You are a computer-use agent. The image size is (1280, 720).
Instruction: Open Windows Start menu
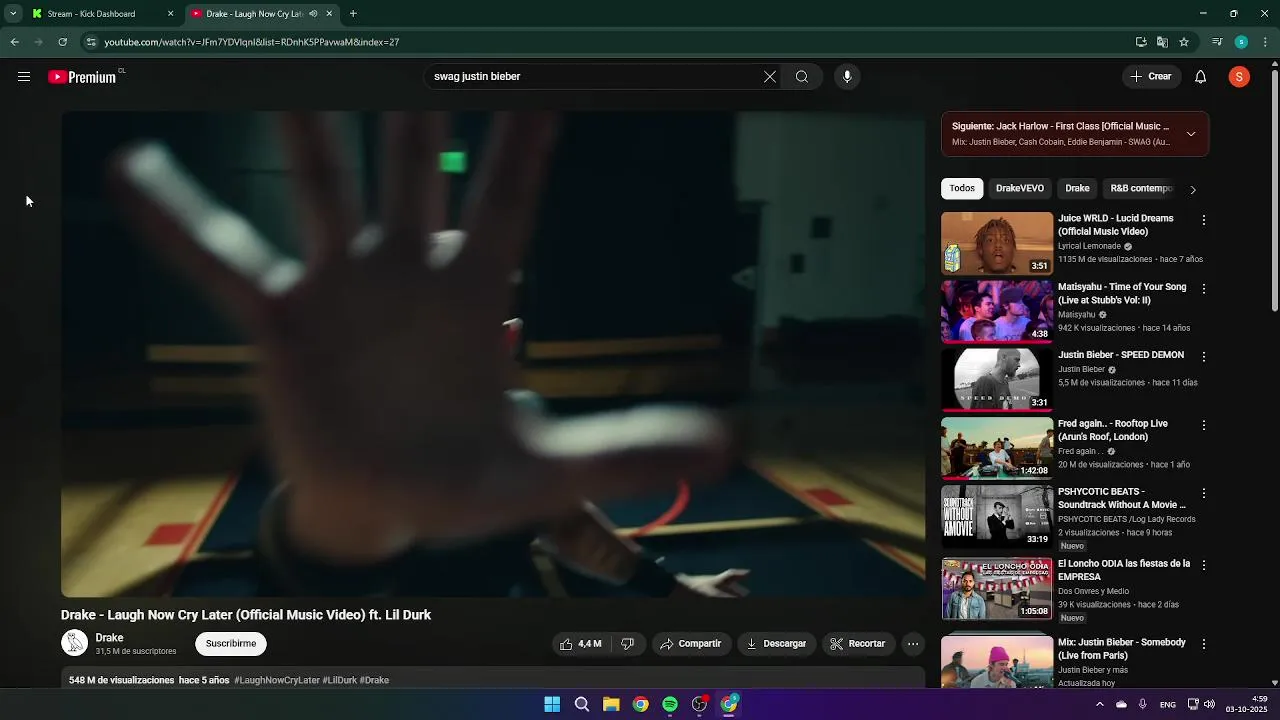(x=552, y=704)
